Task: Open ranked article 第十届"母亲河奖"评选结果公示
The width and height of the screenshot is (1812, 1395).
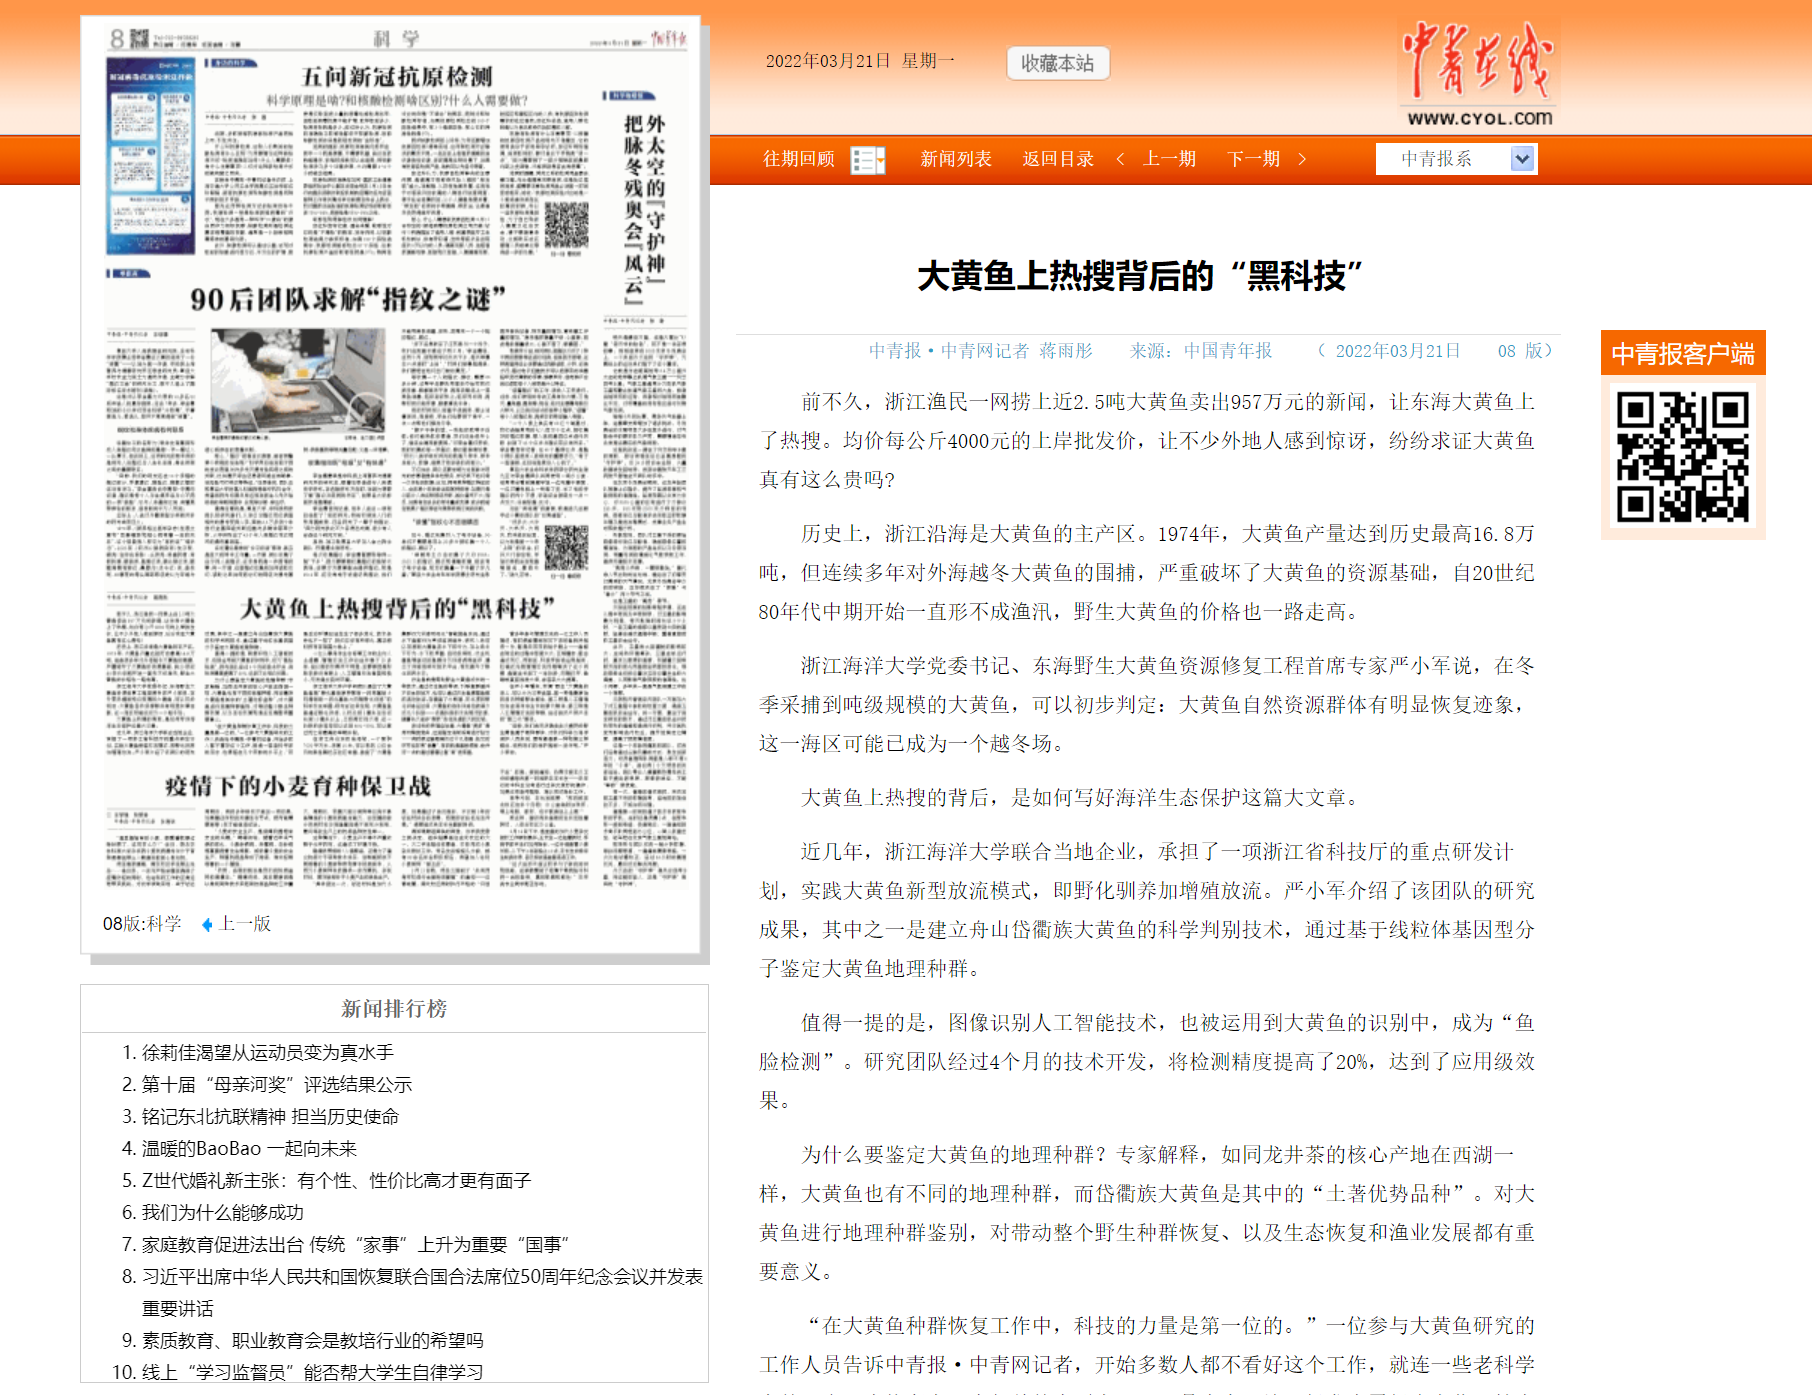Action: 276,1084
